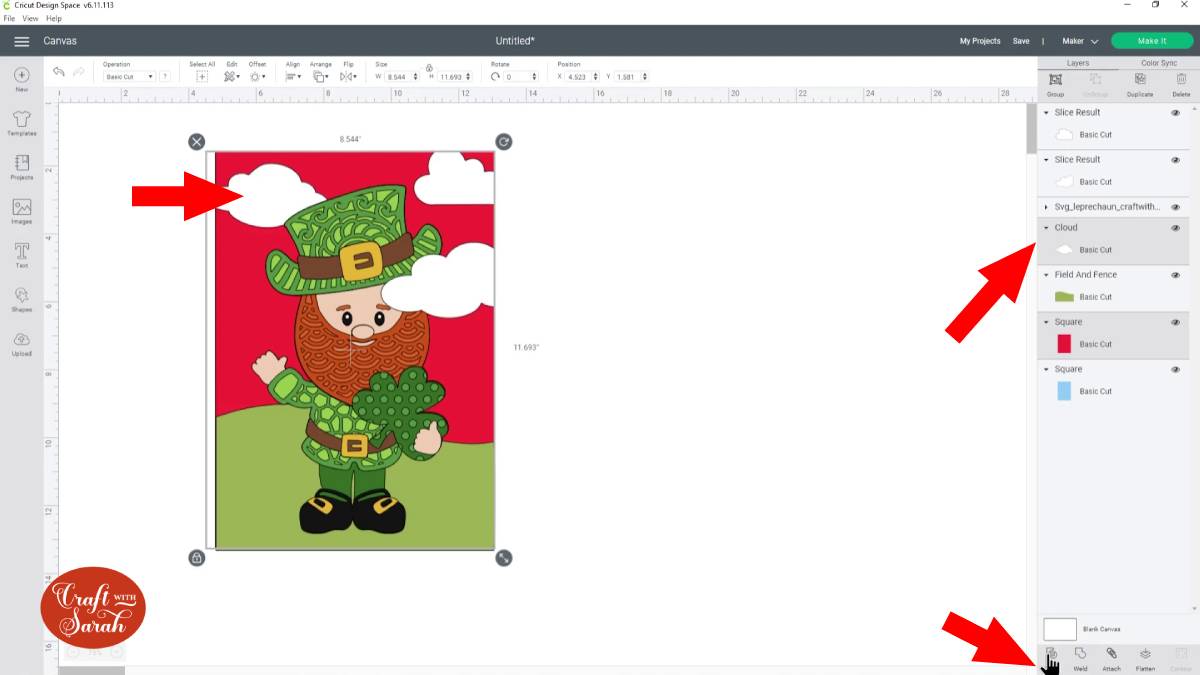Open the Operation Basic Cut dropdown

tap(129, 77)
